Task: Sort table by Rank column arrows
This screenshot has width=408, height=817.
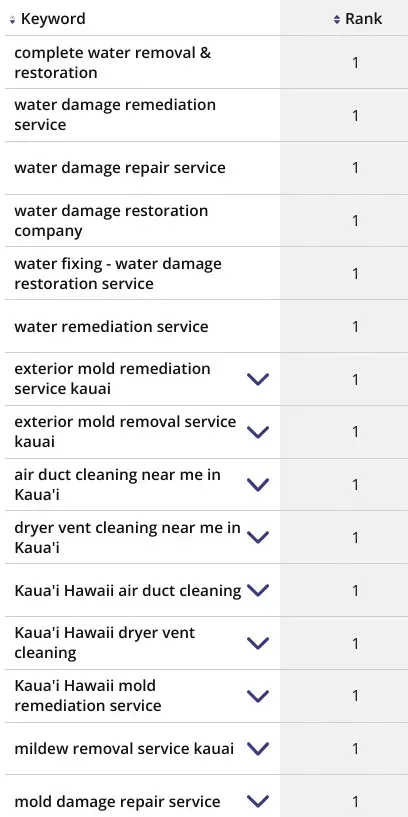Action: coord(337,20)
